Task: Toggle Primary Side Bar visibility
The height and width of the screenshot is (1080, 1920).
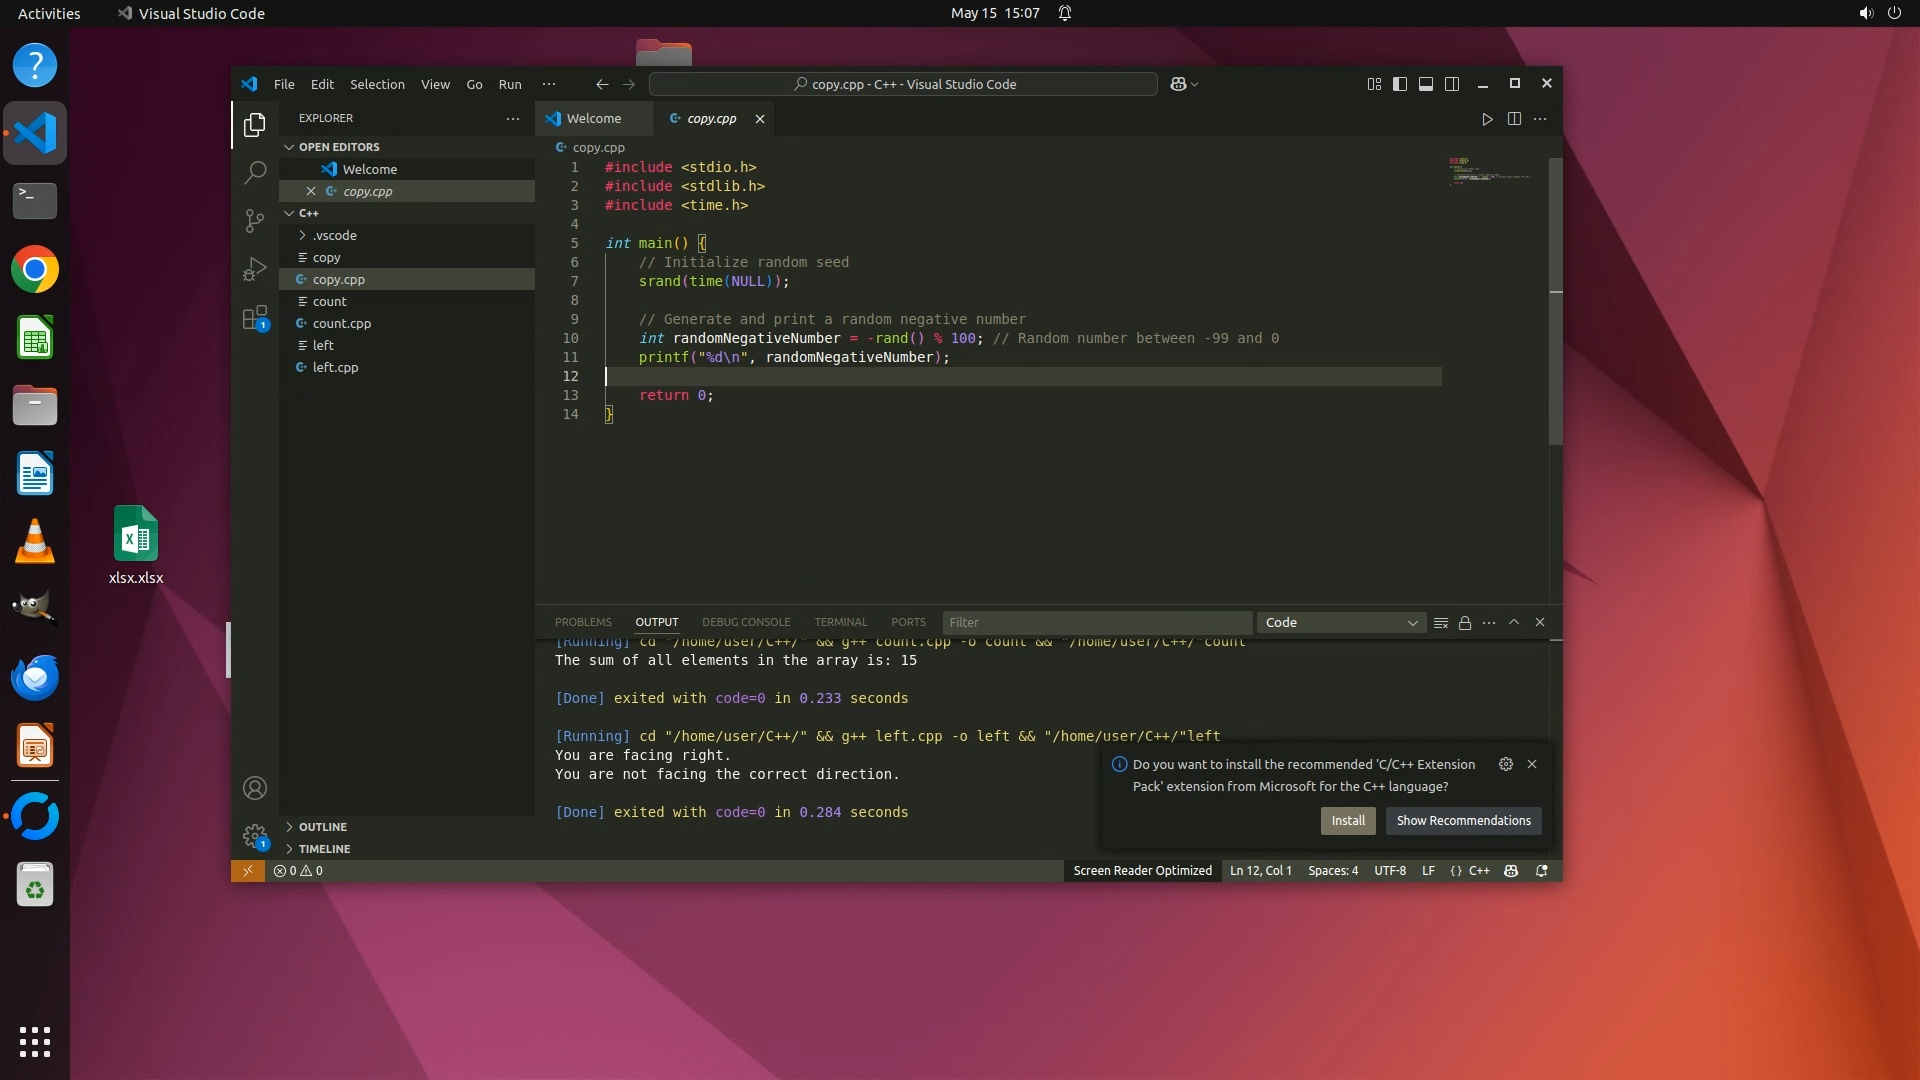Action: (1400, 84)
